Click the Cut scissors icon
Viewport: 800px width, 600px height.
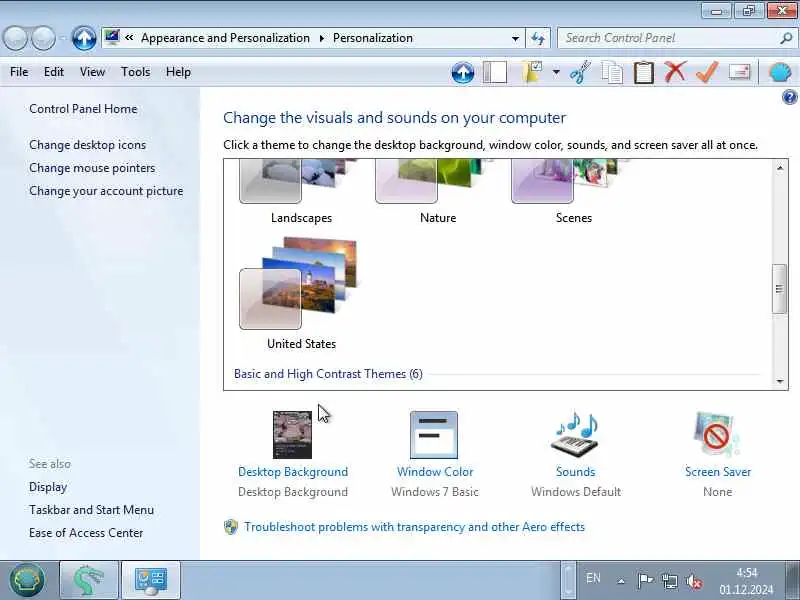point(580,72)
